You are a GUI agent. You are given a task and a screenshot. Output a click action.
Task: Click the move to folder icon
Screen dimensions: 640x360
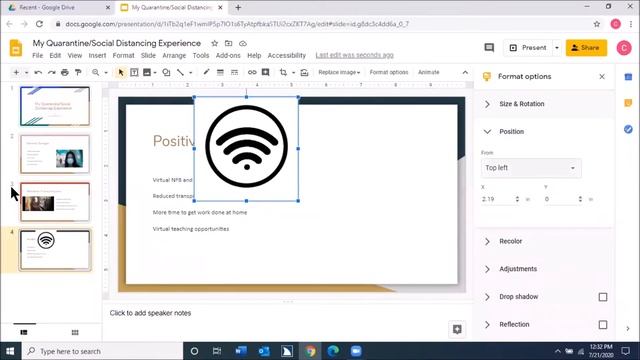[x=229, y=43]
